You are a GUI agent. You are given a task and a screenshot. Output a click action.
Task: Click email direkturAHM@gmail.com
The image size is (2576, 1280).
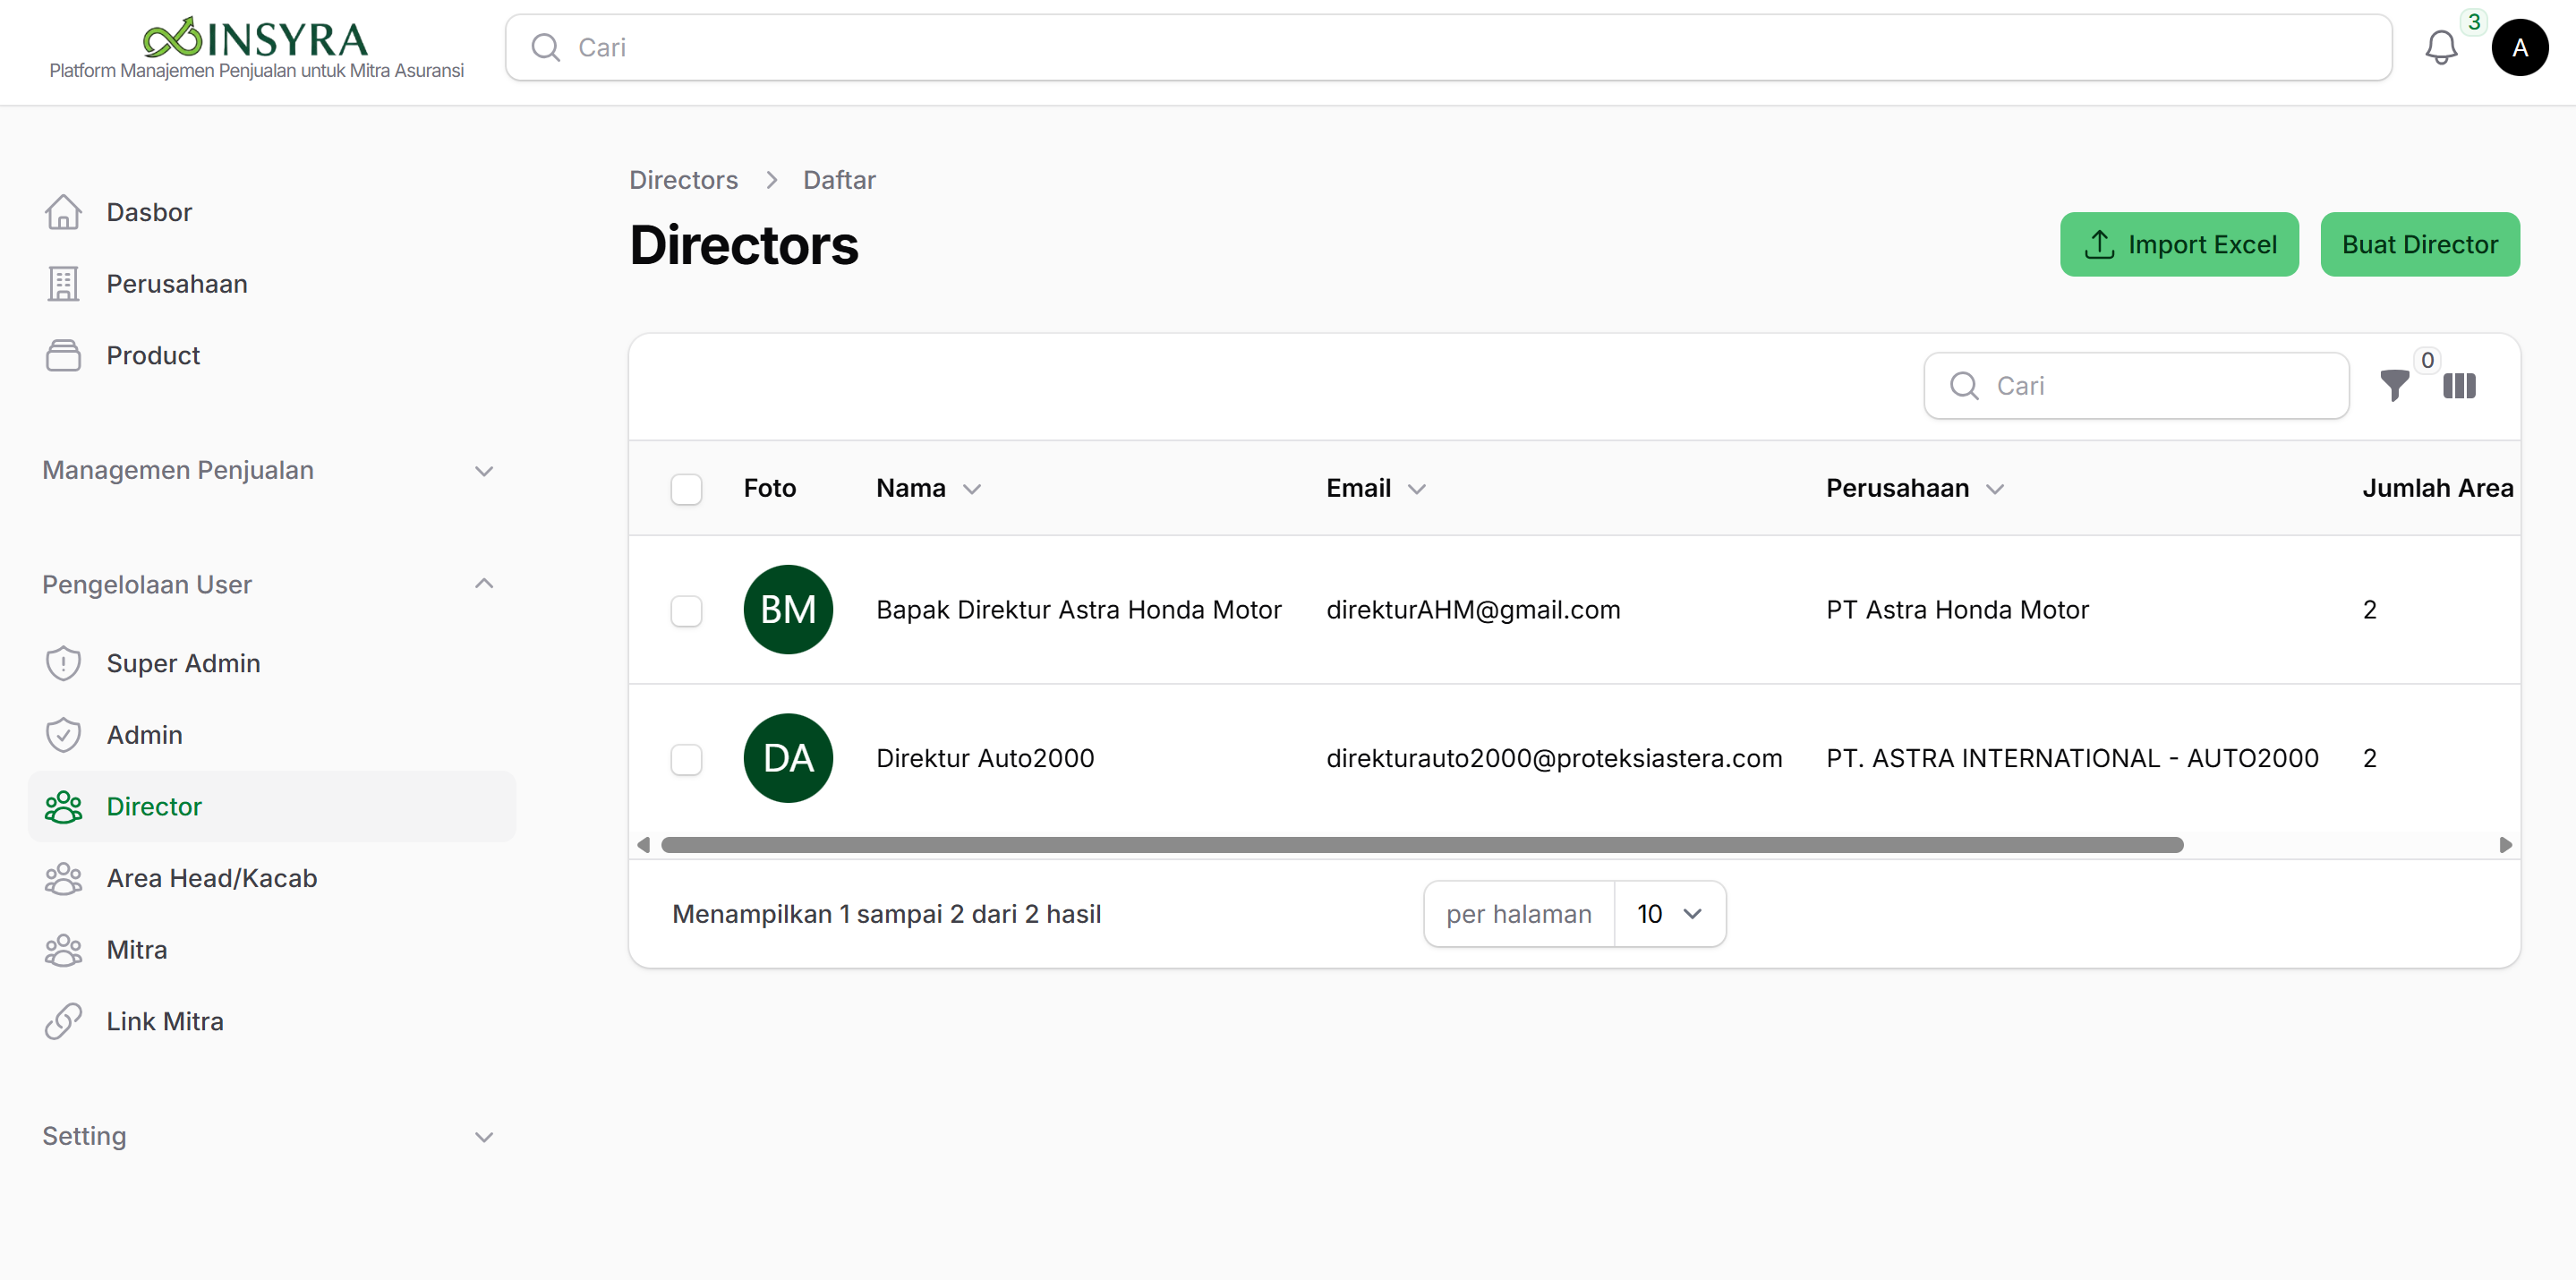(x=1473, y=610)
